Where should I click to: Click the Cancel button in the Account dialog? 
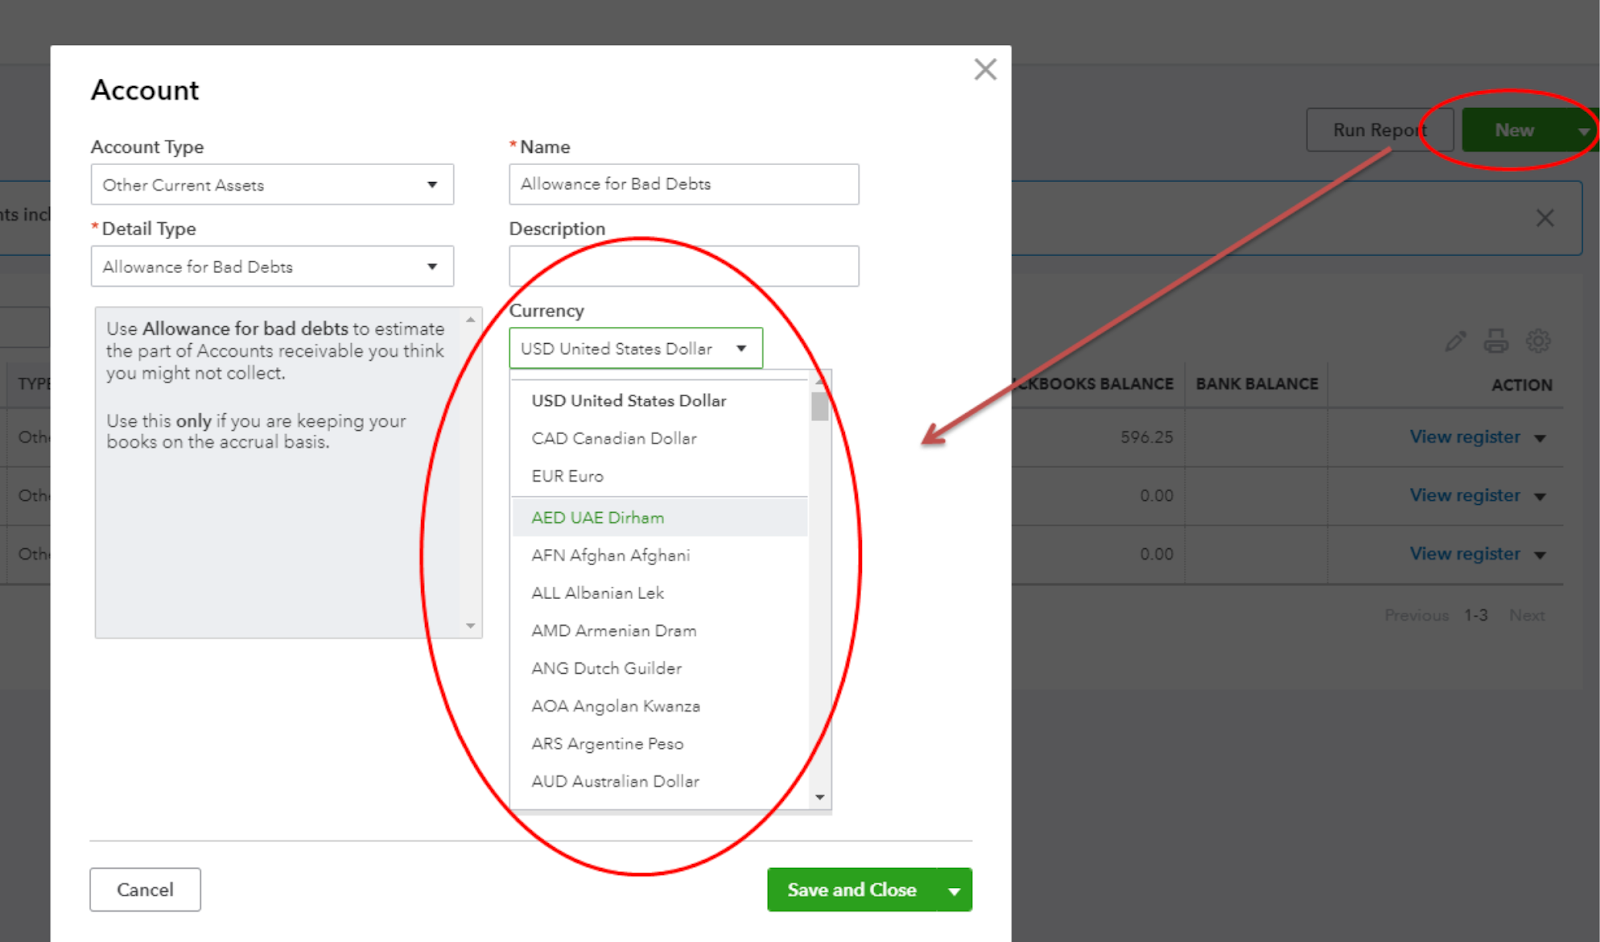[145, 889]
